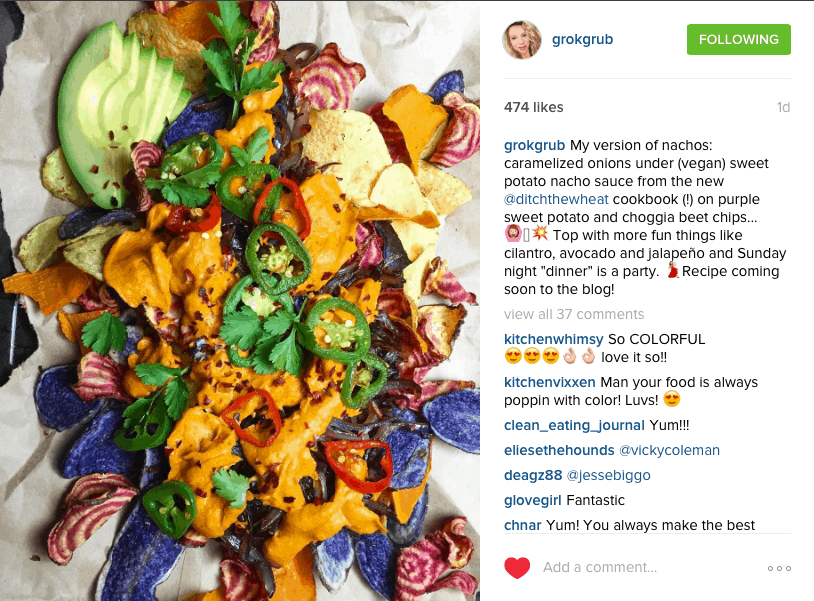Click the @vickycoleman mention
This screenshot has height=601, width=814.
670,450
